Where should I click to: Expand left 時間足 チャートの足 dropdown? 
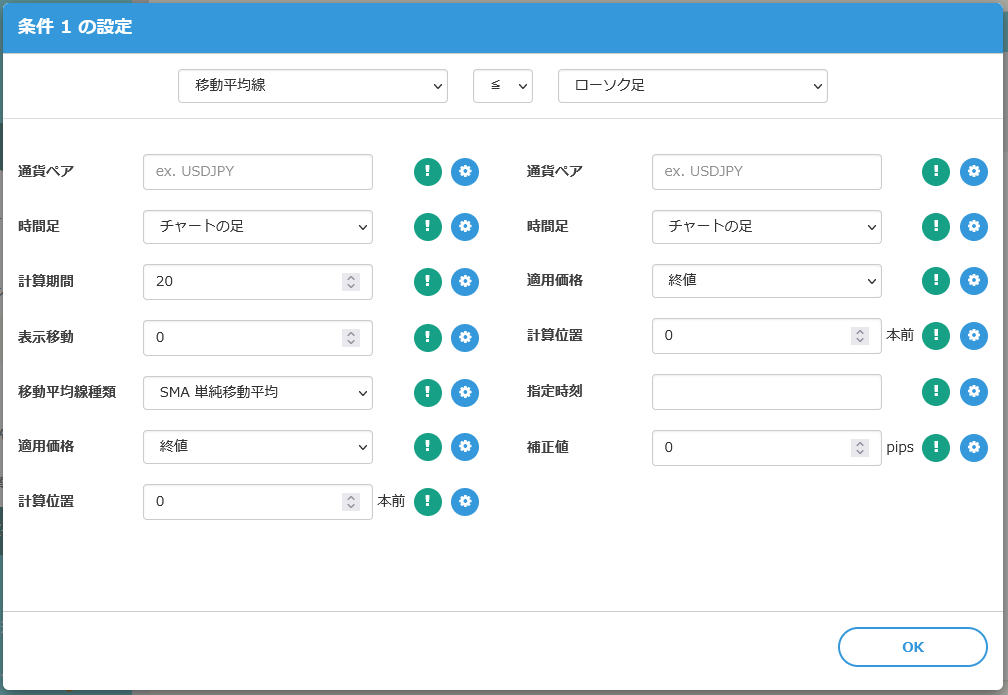(x=258, y=227)
